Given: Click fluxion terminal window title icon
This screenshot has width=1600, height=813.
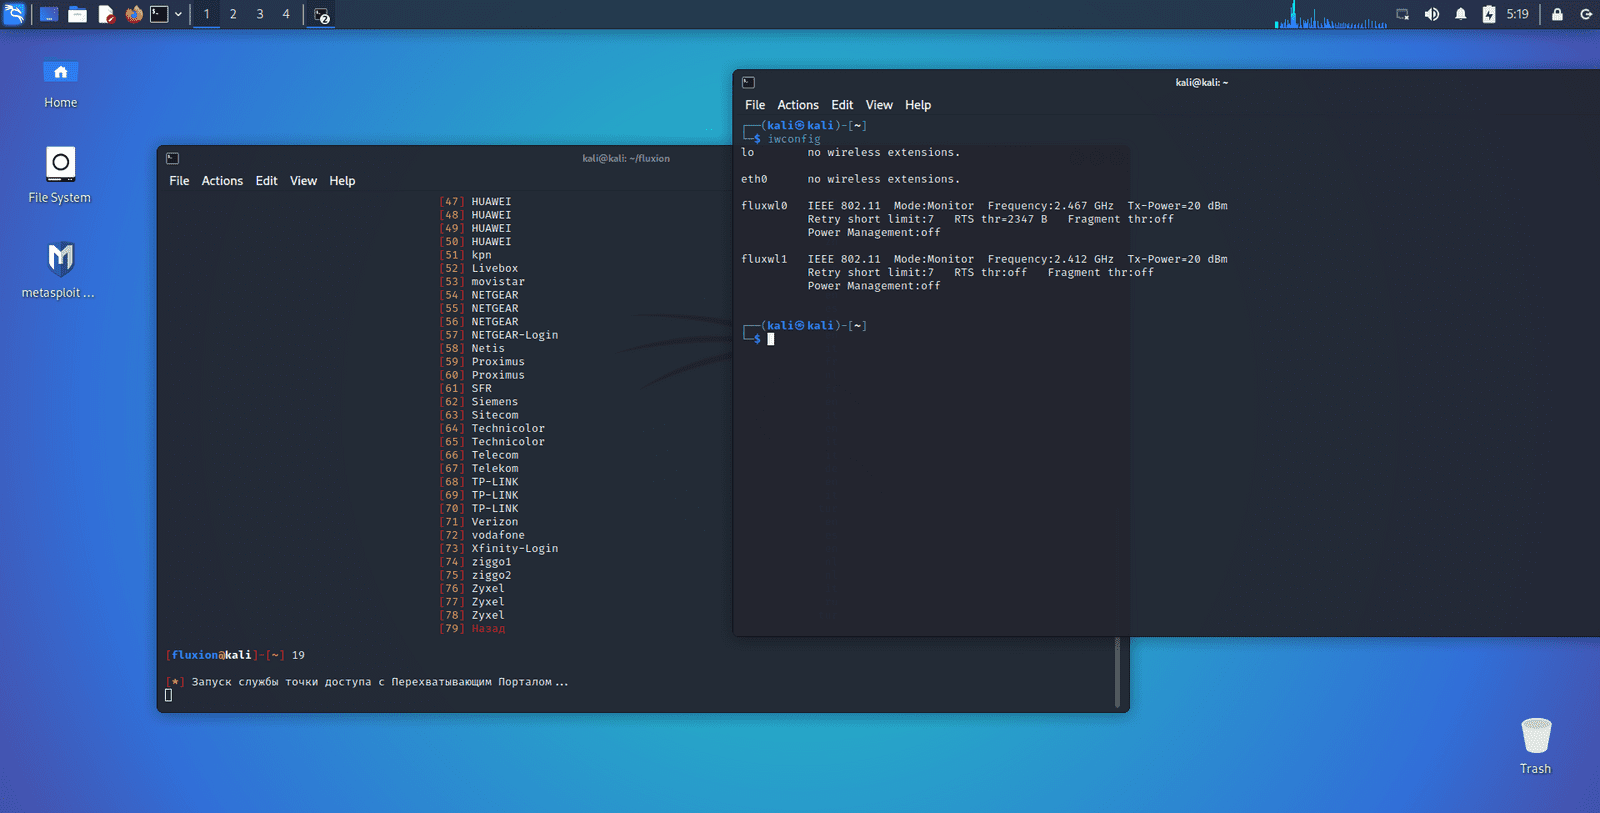Looking at the screenshot, I should tap(172, 158).
